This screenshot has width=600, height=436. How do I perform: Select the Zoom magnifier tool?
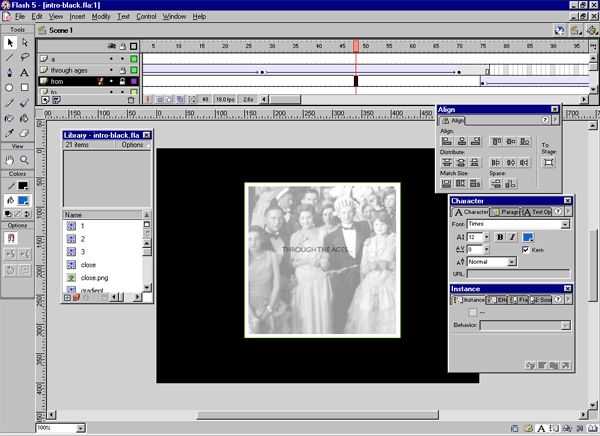[x=25, y=159]
